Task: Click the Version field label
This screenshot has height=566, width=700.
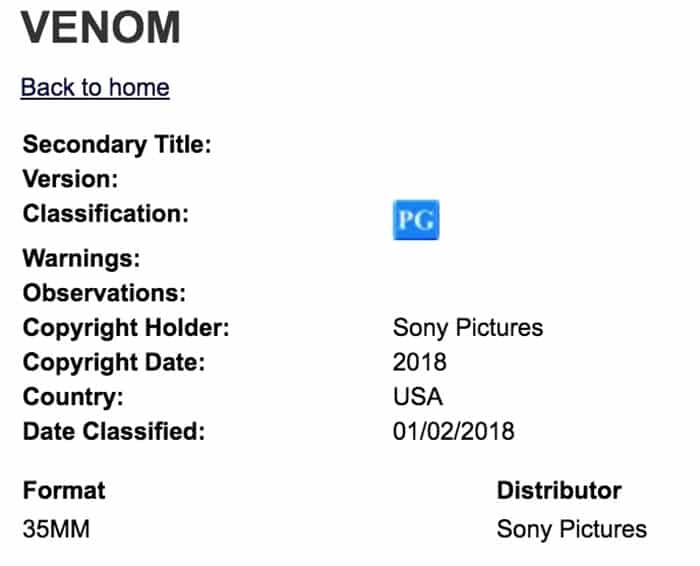Action: click(71, 180)
